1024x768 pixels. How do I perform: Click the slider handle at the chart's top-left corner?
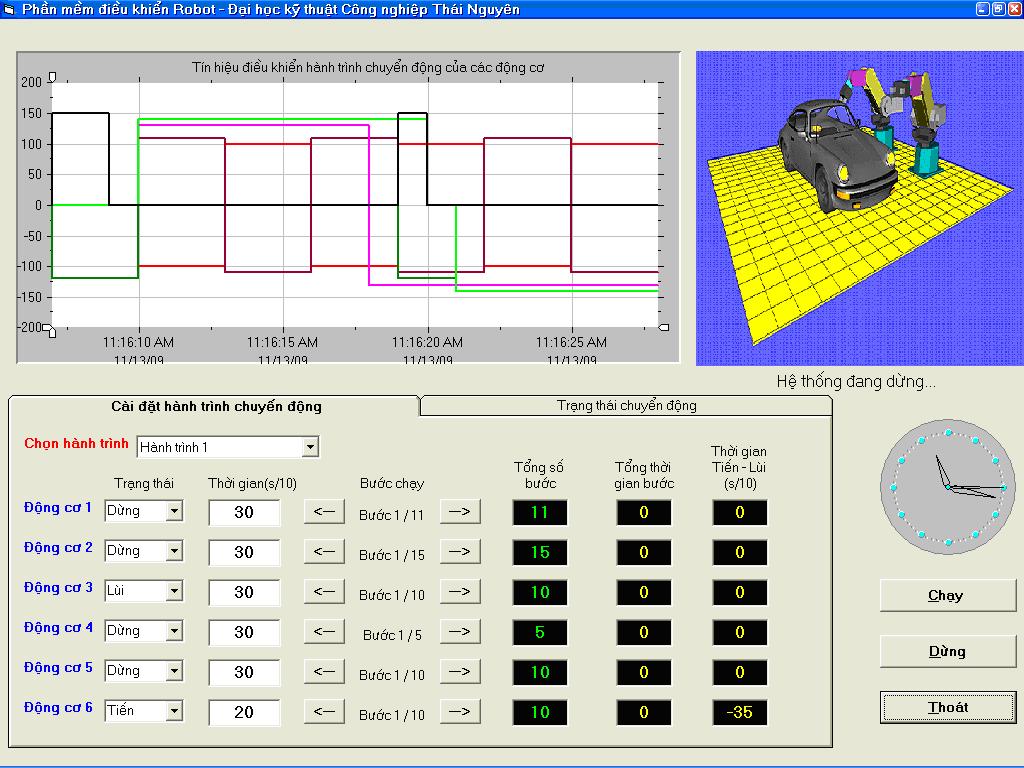click(x=52, y=77)
